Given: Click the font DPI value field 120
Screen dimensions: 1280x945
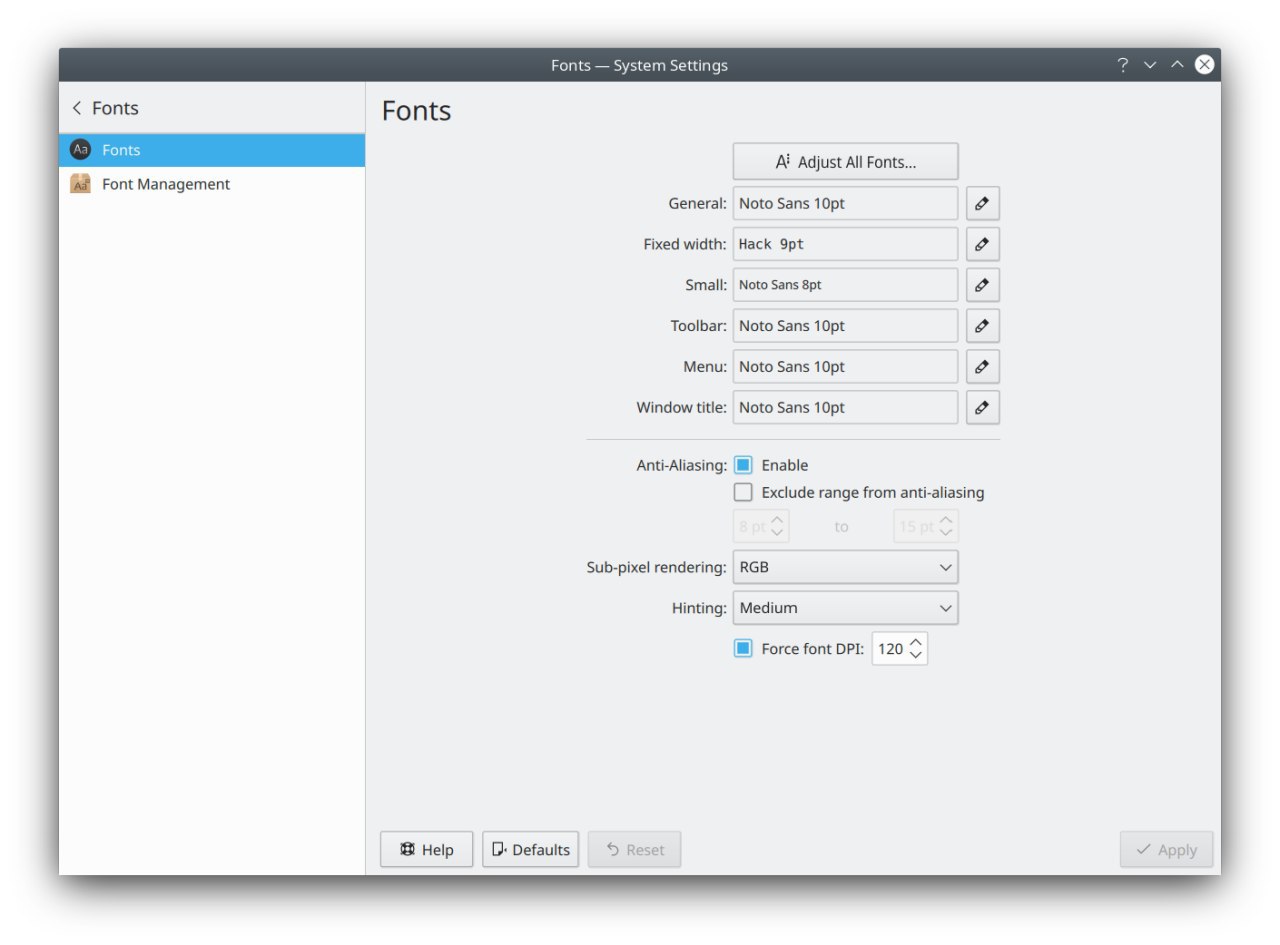Looking at the screenshot, I should point(890,649).
